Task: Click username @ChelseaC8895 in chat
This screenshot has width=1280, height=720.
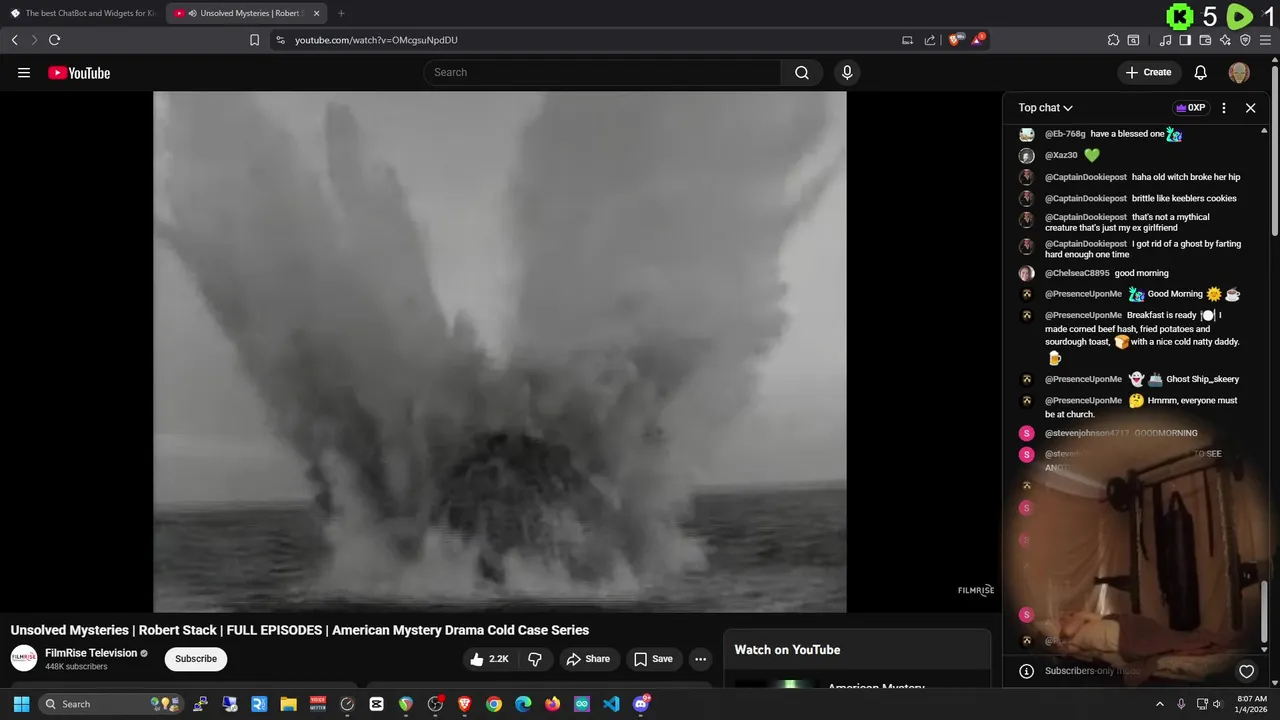Action: coord(1077,273)
